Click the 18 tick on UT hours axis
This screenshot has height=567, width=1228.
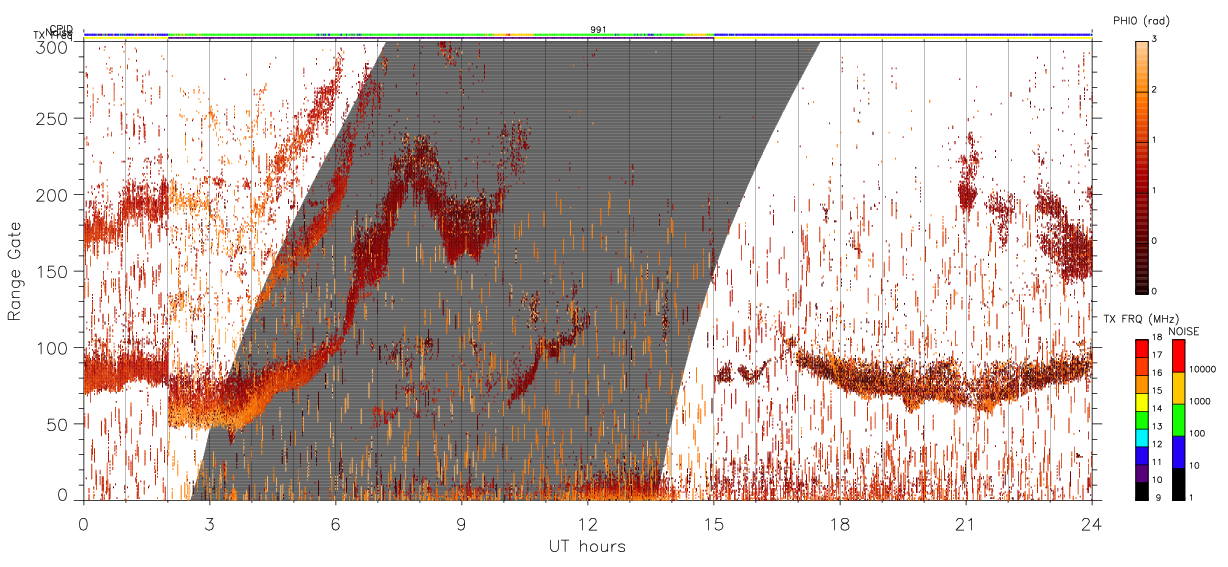pos(839,523)
